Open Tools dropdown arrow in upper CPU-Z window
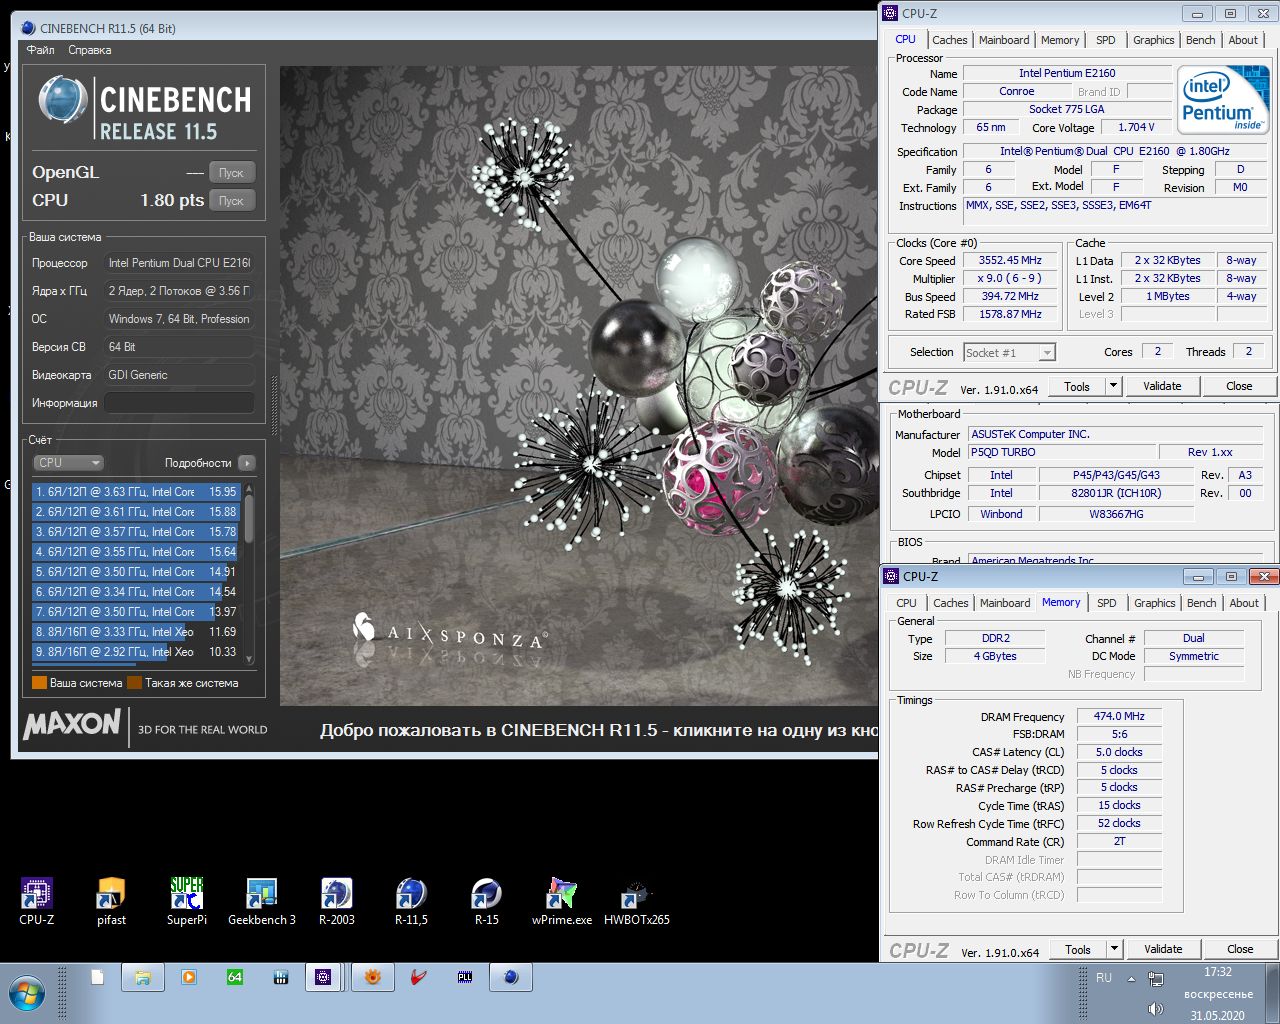Viewport: 1280px width, 1024px height. pyautogui.click(x=1112, y=386)
